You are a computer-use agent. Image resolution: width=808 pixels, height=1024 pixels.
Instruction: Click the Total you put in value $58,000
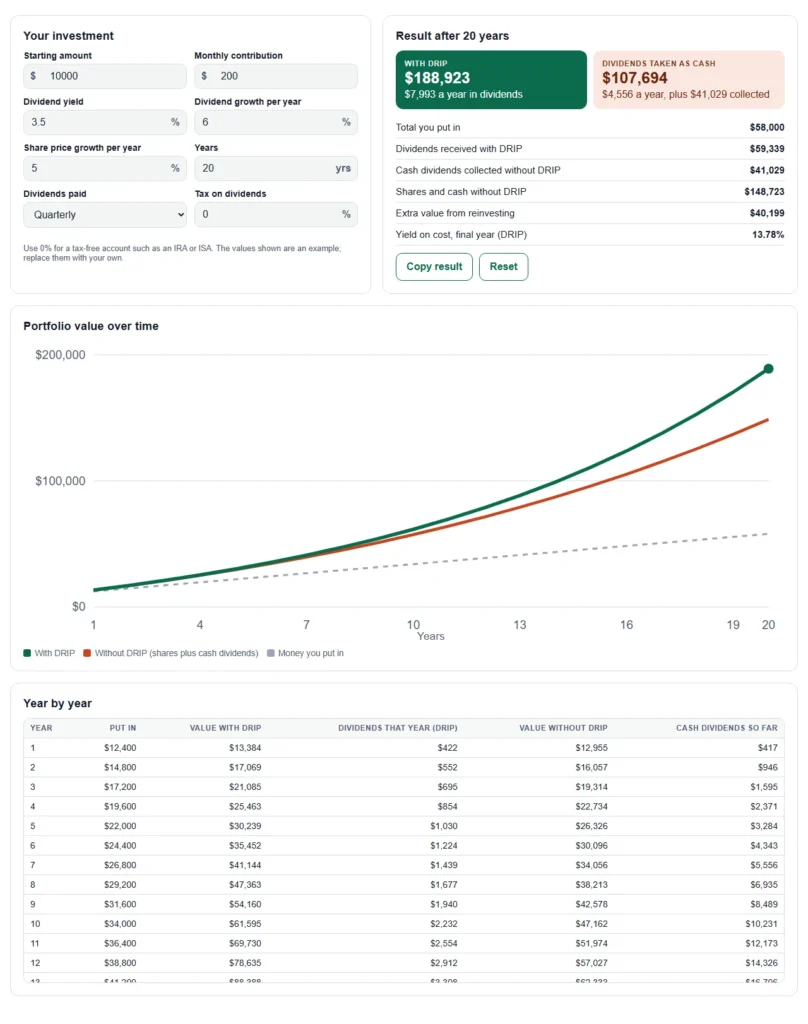[x=767, y=127]
